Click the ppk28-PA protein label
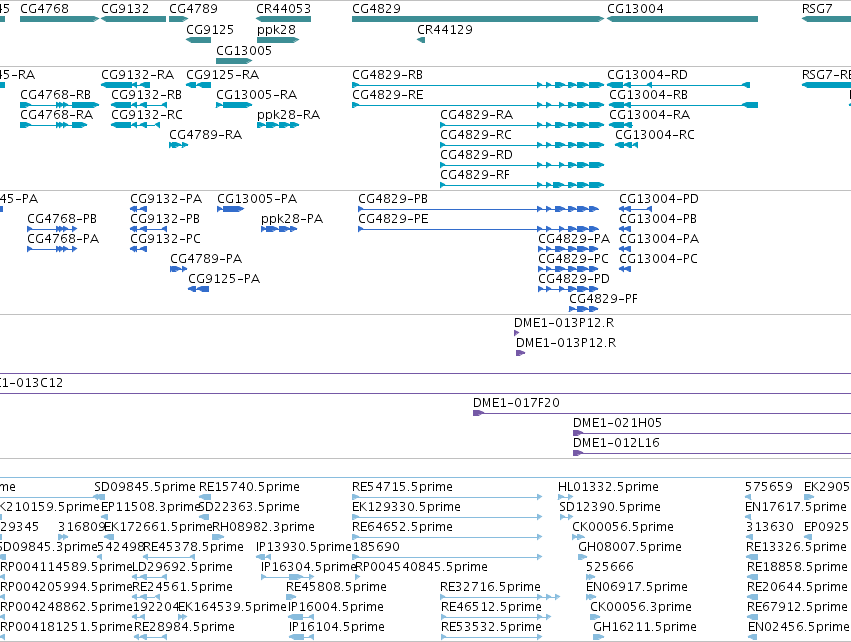Viewport: 851px width, 642px height. tap(292, 219)
